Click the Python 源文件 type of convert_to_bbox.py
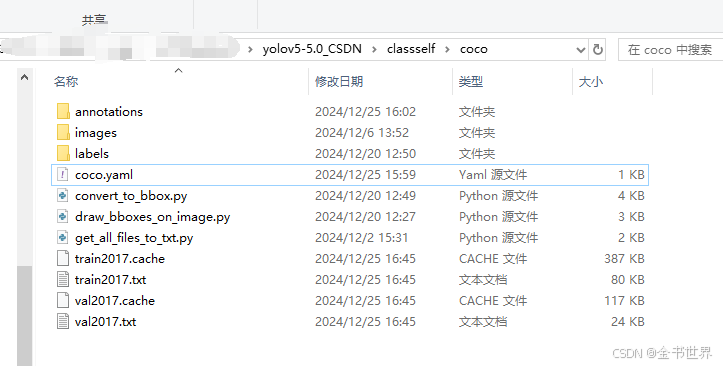This screenshot has width=723, height=366. coord(498,196)
